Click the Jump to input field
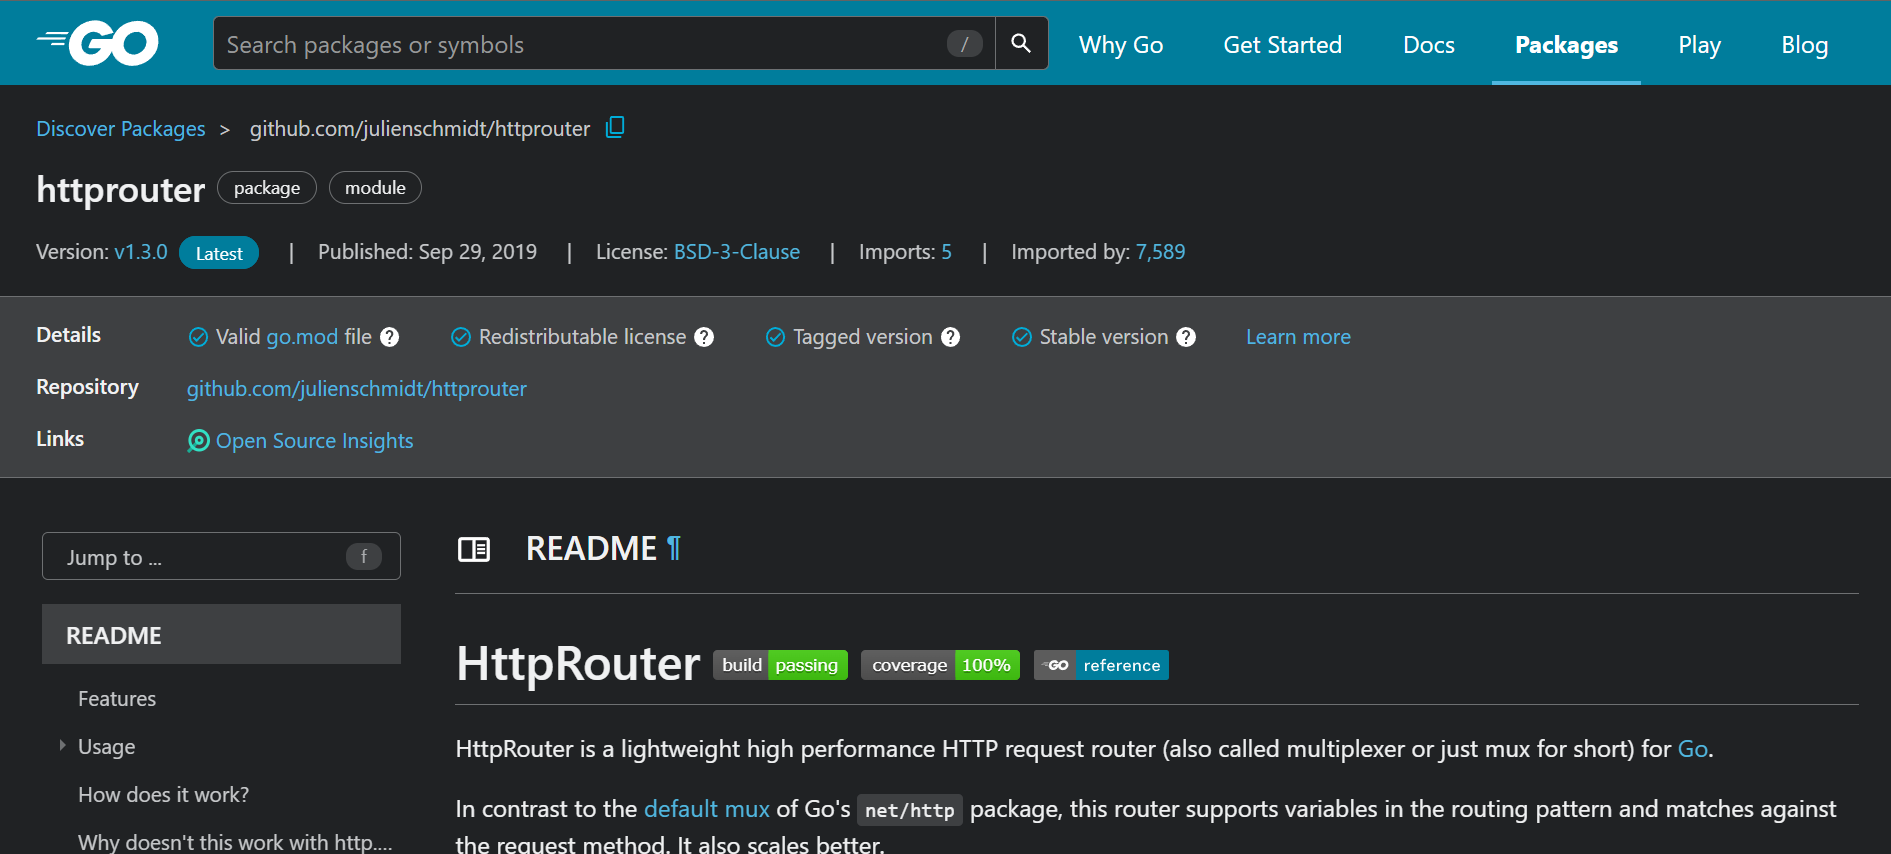 (x=221, y=556)
